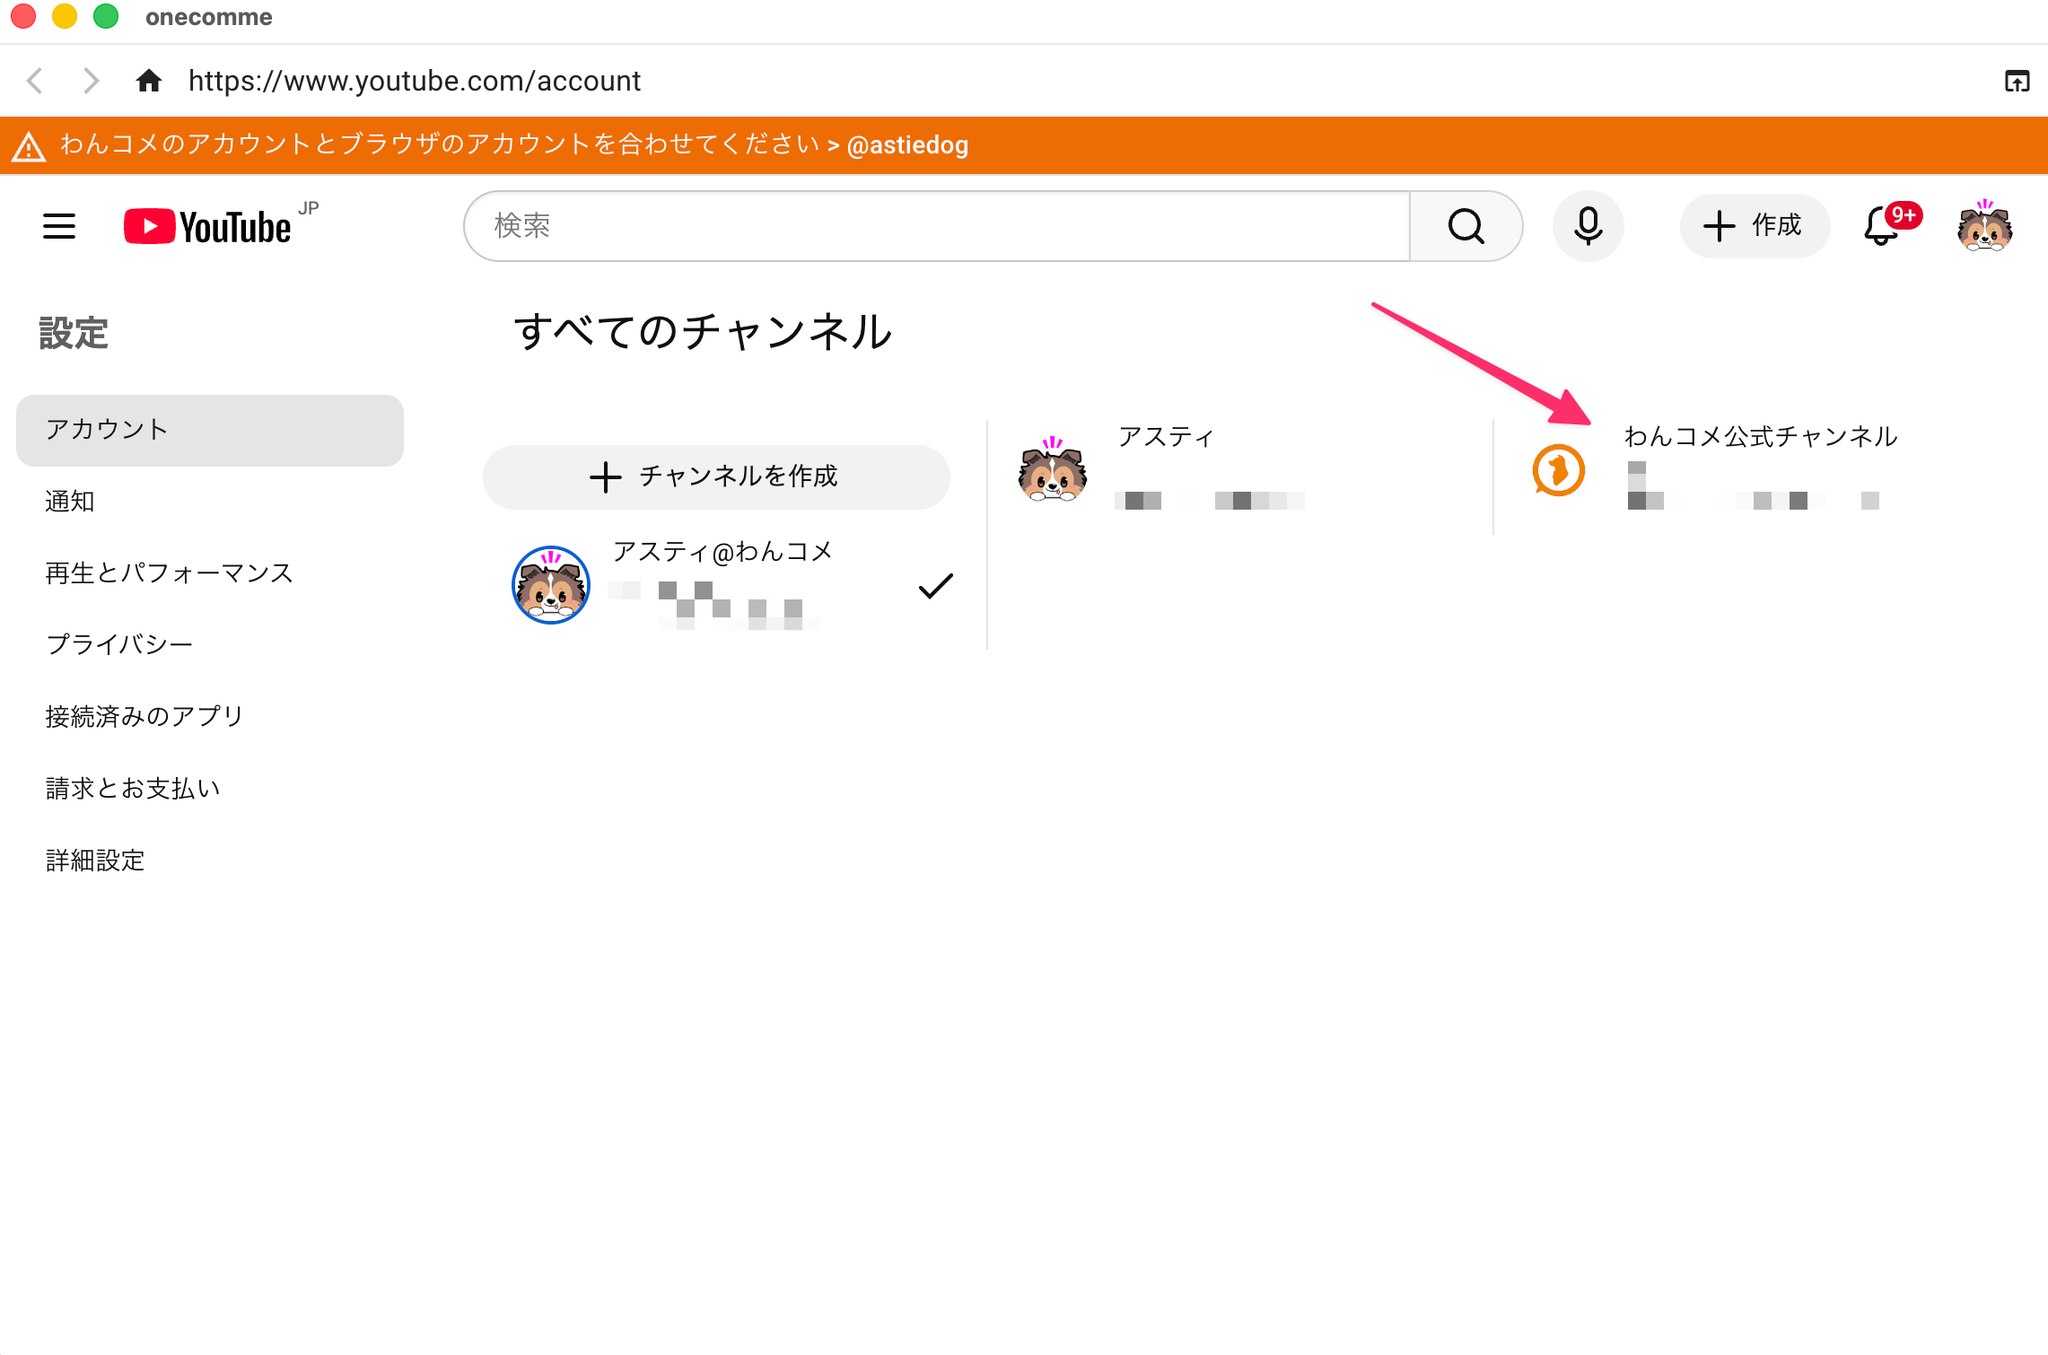Select the わんコメ公式チャンネル name
The width and height of the screenshot is (2048, 1355).
point(1760,437)
